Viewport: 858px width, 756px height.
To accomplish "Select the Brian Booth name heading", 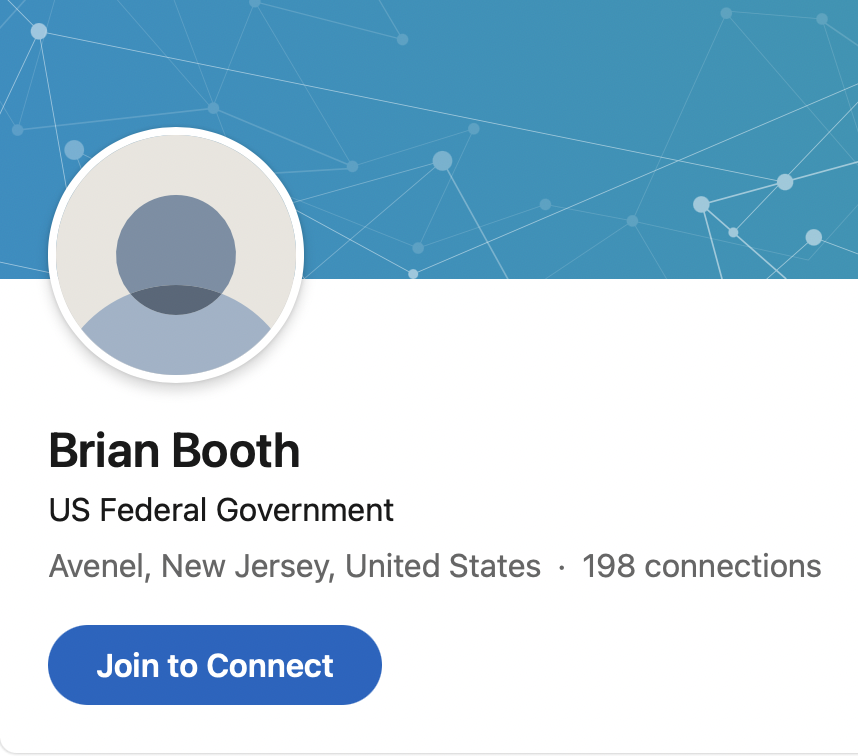I will (174, 450).
